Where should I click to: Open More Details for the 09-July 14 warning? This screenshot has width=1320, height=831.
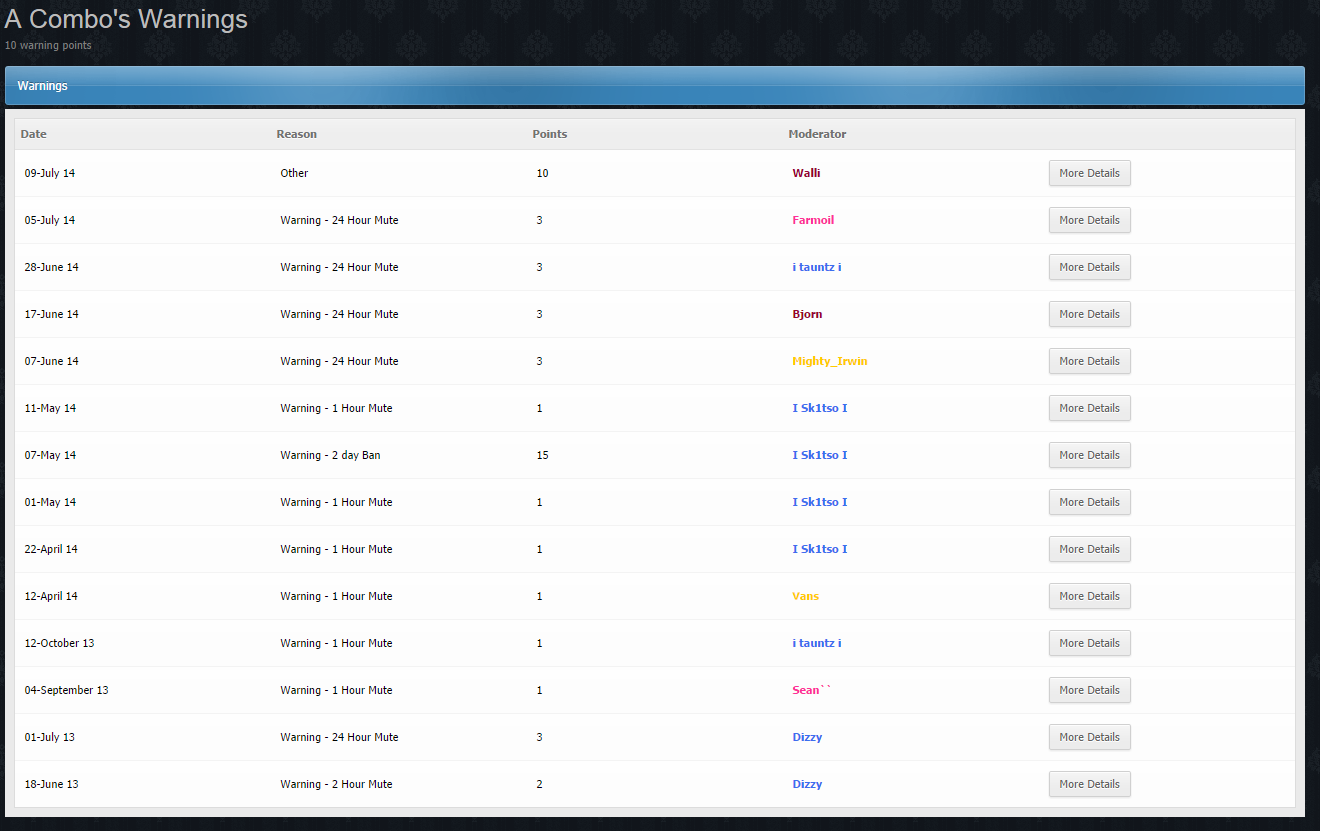coord(1089,173)
